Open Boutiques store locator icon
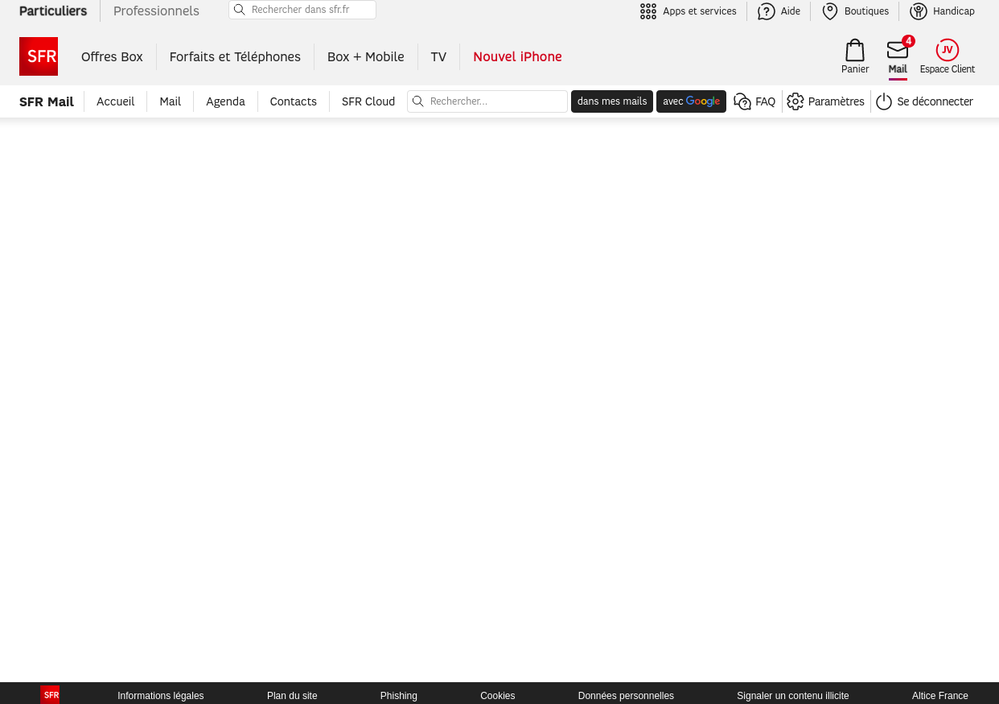This screenshot has height=704, width=999. (829, 11)
